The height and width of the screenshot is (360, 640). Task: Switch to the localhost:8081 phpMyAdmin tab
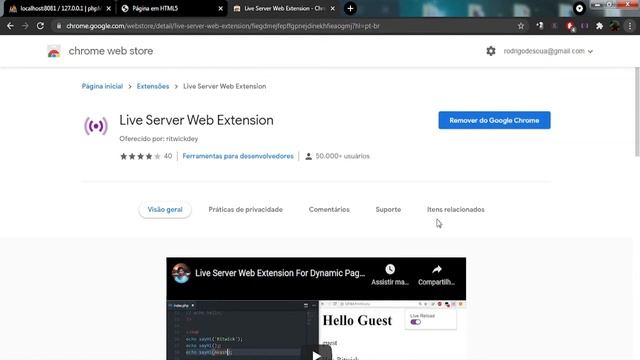point(60,9)
